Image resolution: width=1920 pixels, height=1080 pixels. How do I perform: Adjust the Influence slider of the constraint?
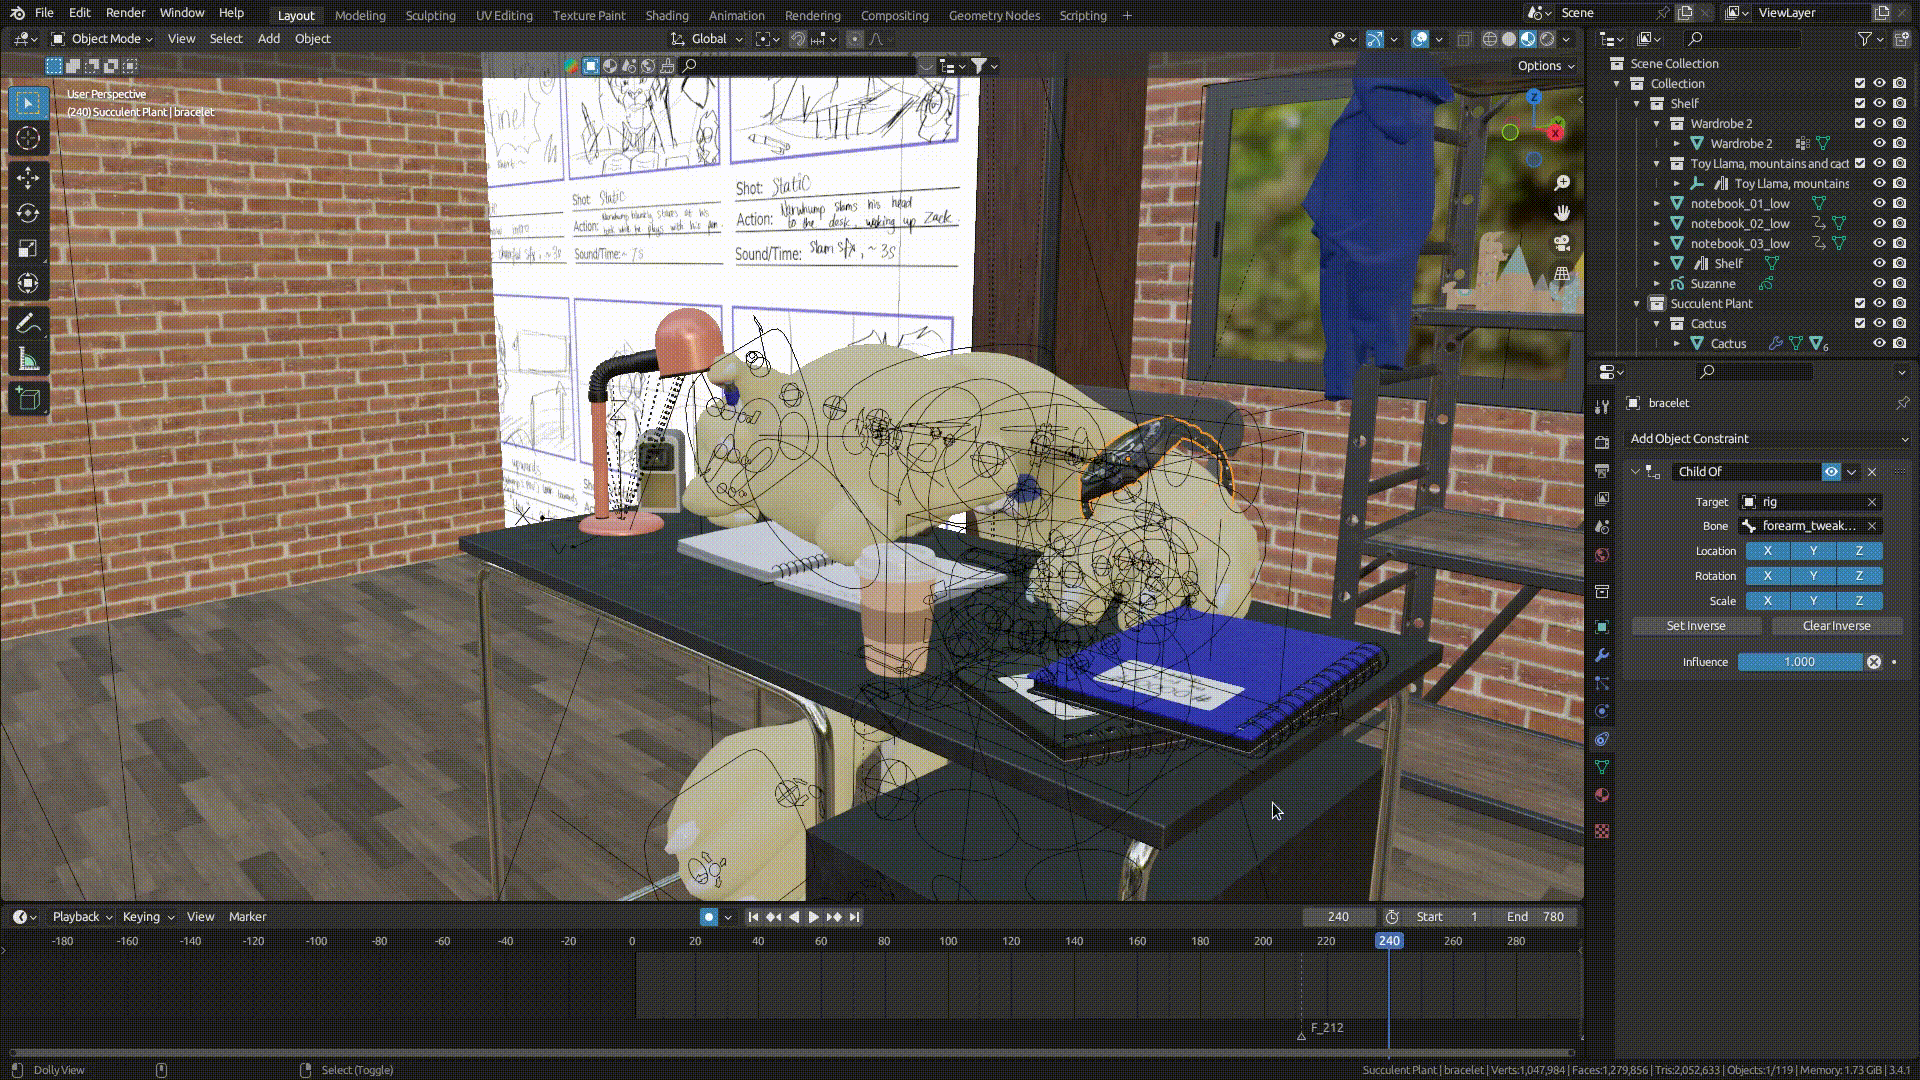click(1800, 661)
